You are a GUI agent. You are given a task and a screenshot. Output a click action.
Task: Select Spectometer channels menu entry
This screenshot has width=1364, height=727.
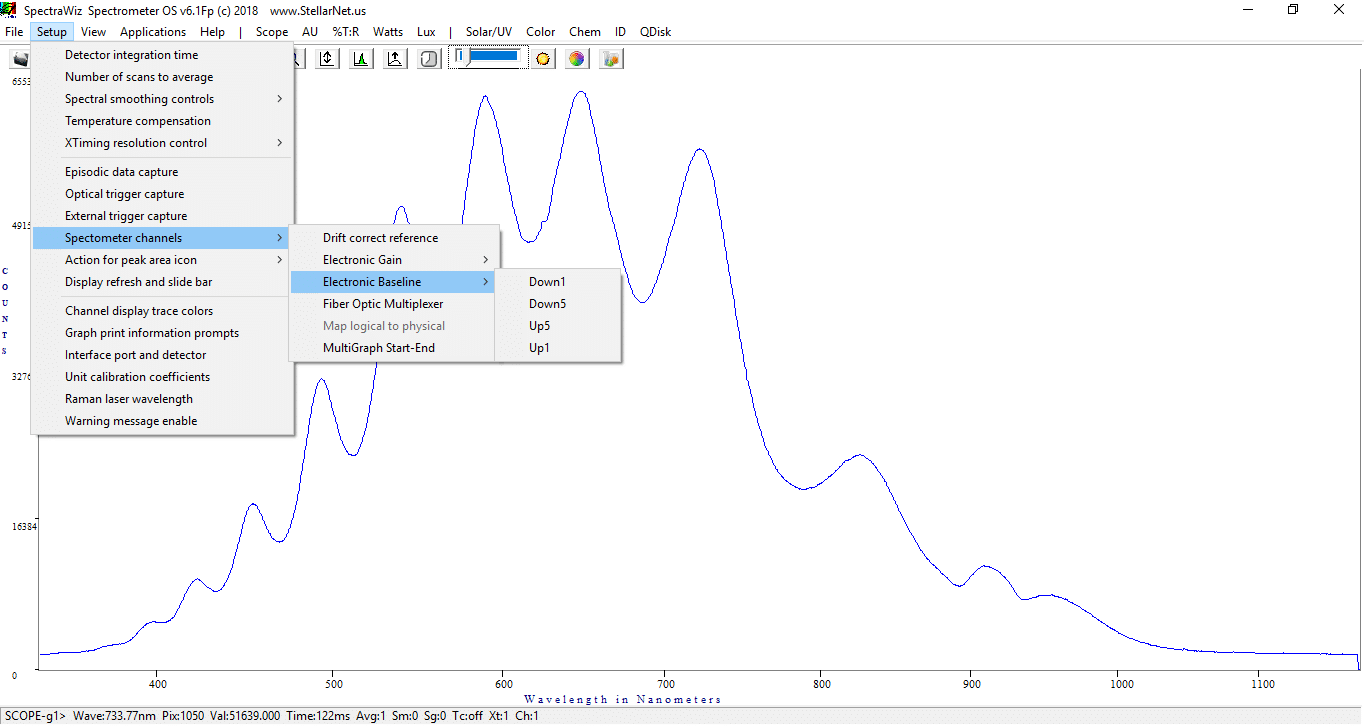[162, 238]
